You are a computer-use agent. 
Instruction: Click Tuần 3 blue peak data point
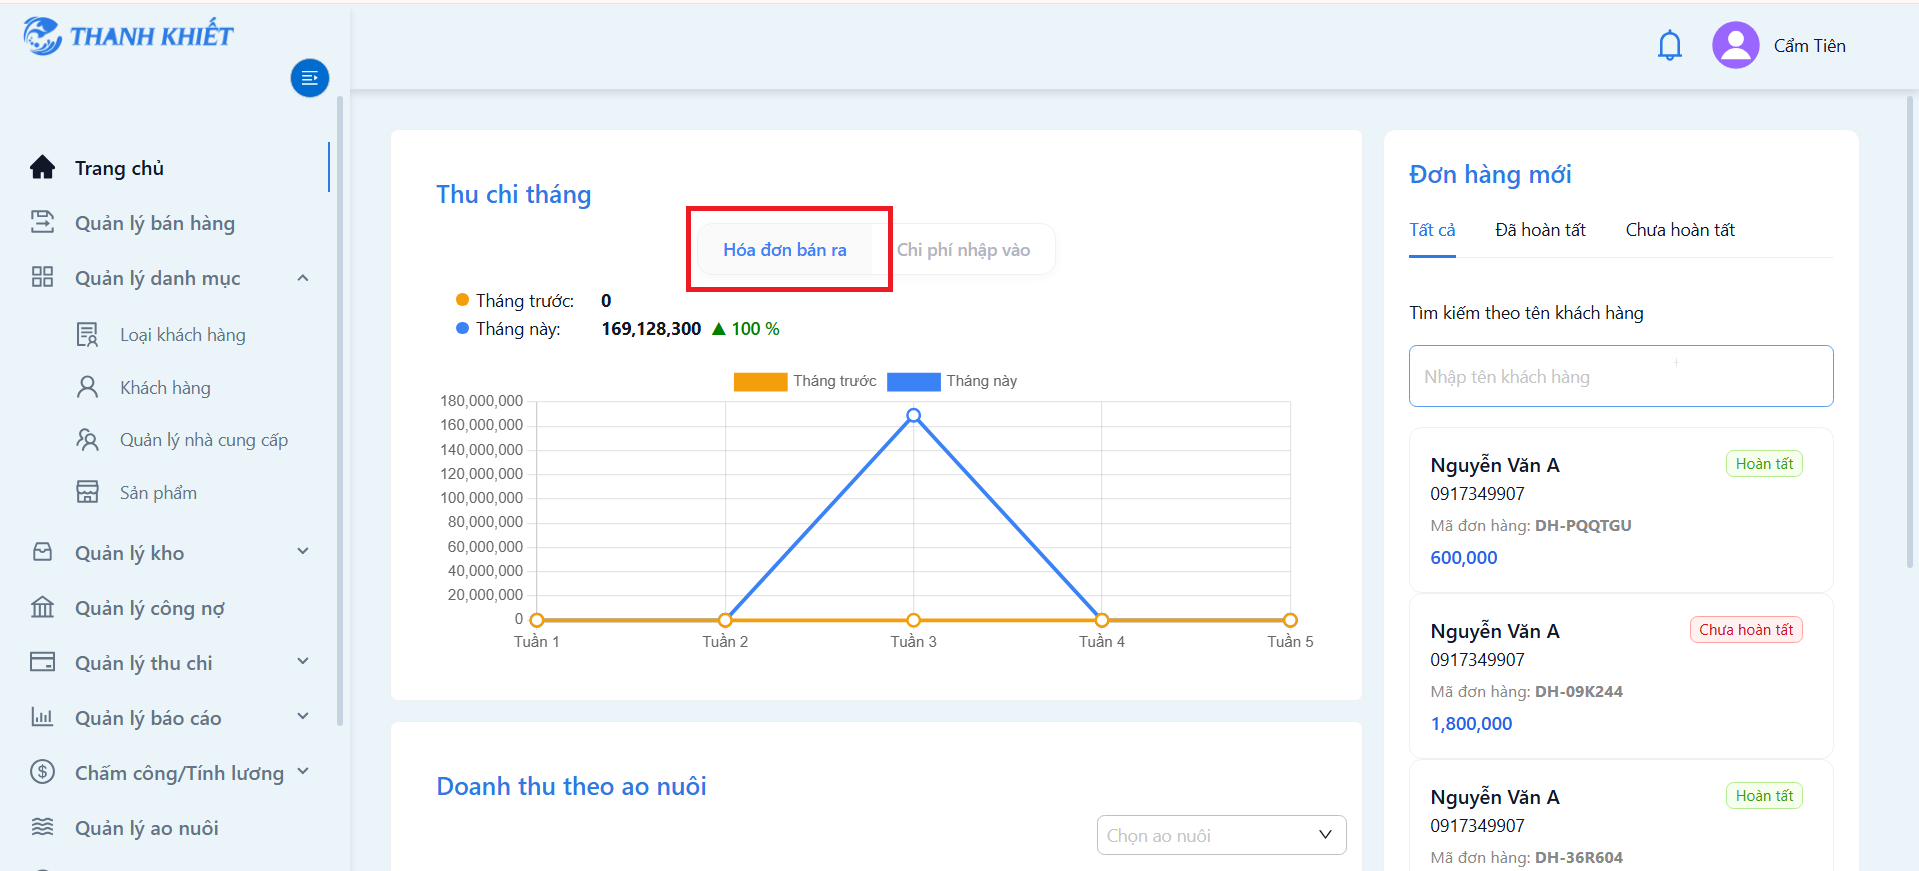point(913,415)
